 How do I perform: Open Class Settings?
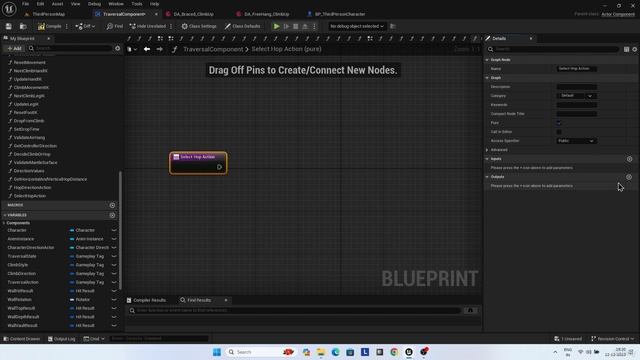point(199,26)
